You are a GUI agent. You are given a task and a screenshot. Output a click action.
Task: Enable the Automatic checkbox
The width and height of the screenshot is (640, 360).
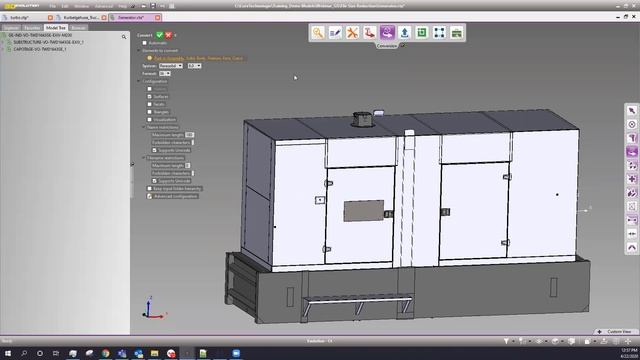144,43
